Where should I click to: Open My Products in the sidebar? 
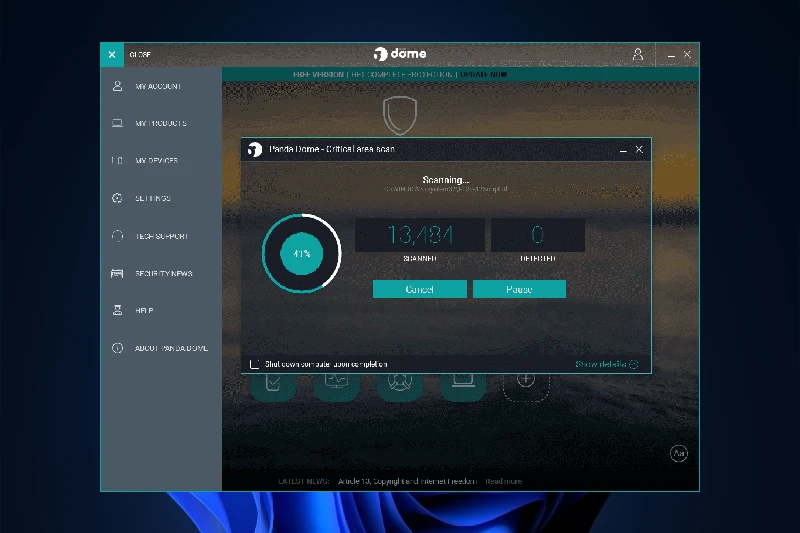tap(161, 123)
